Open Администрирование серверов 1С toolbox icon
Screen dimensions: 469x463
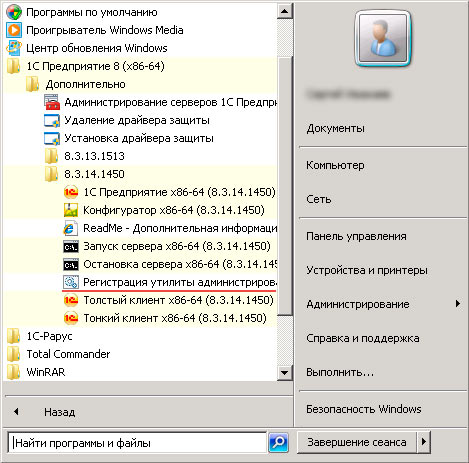pyautogui.click(x=52, y=102)
